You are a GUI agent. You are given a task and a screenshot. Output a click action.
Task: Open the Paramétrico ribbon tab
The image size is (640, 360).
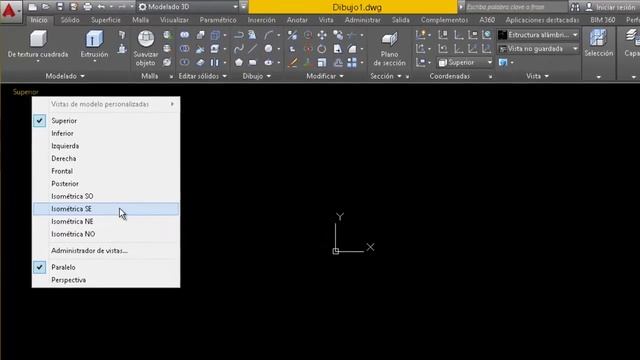point(218,20)
